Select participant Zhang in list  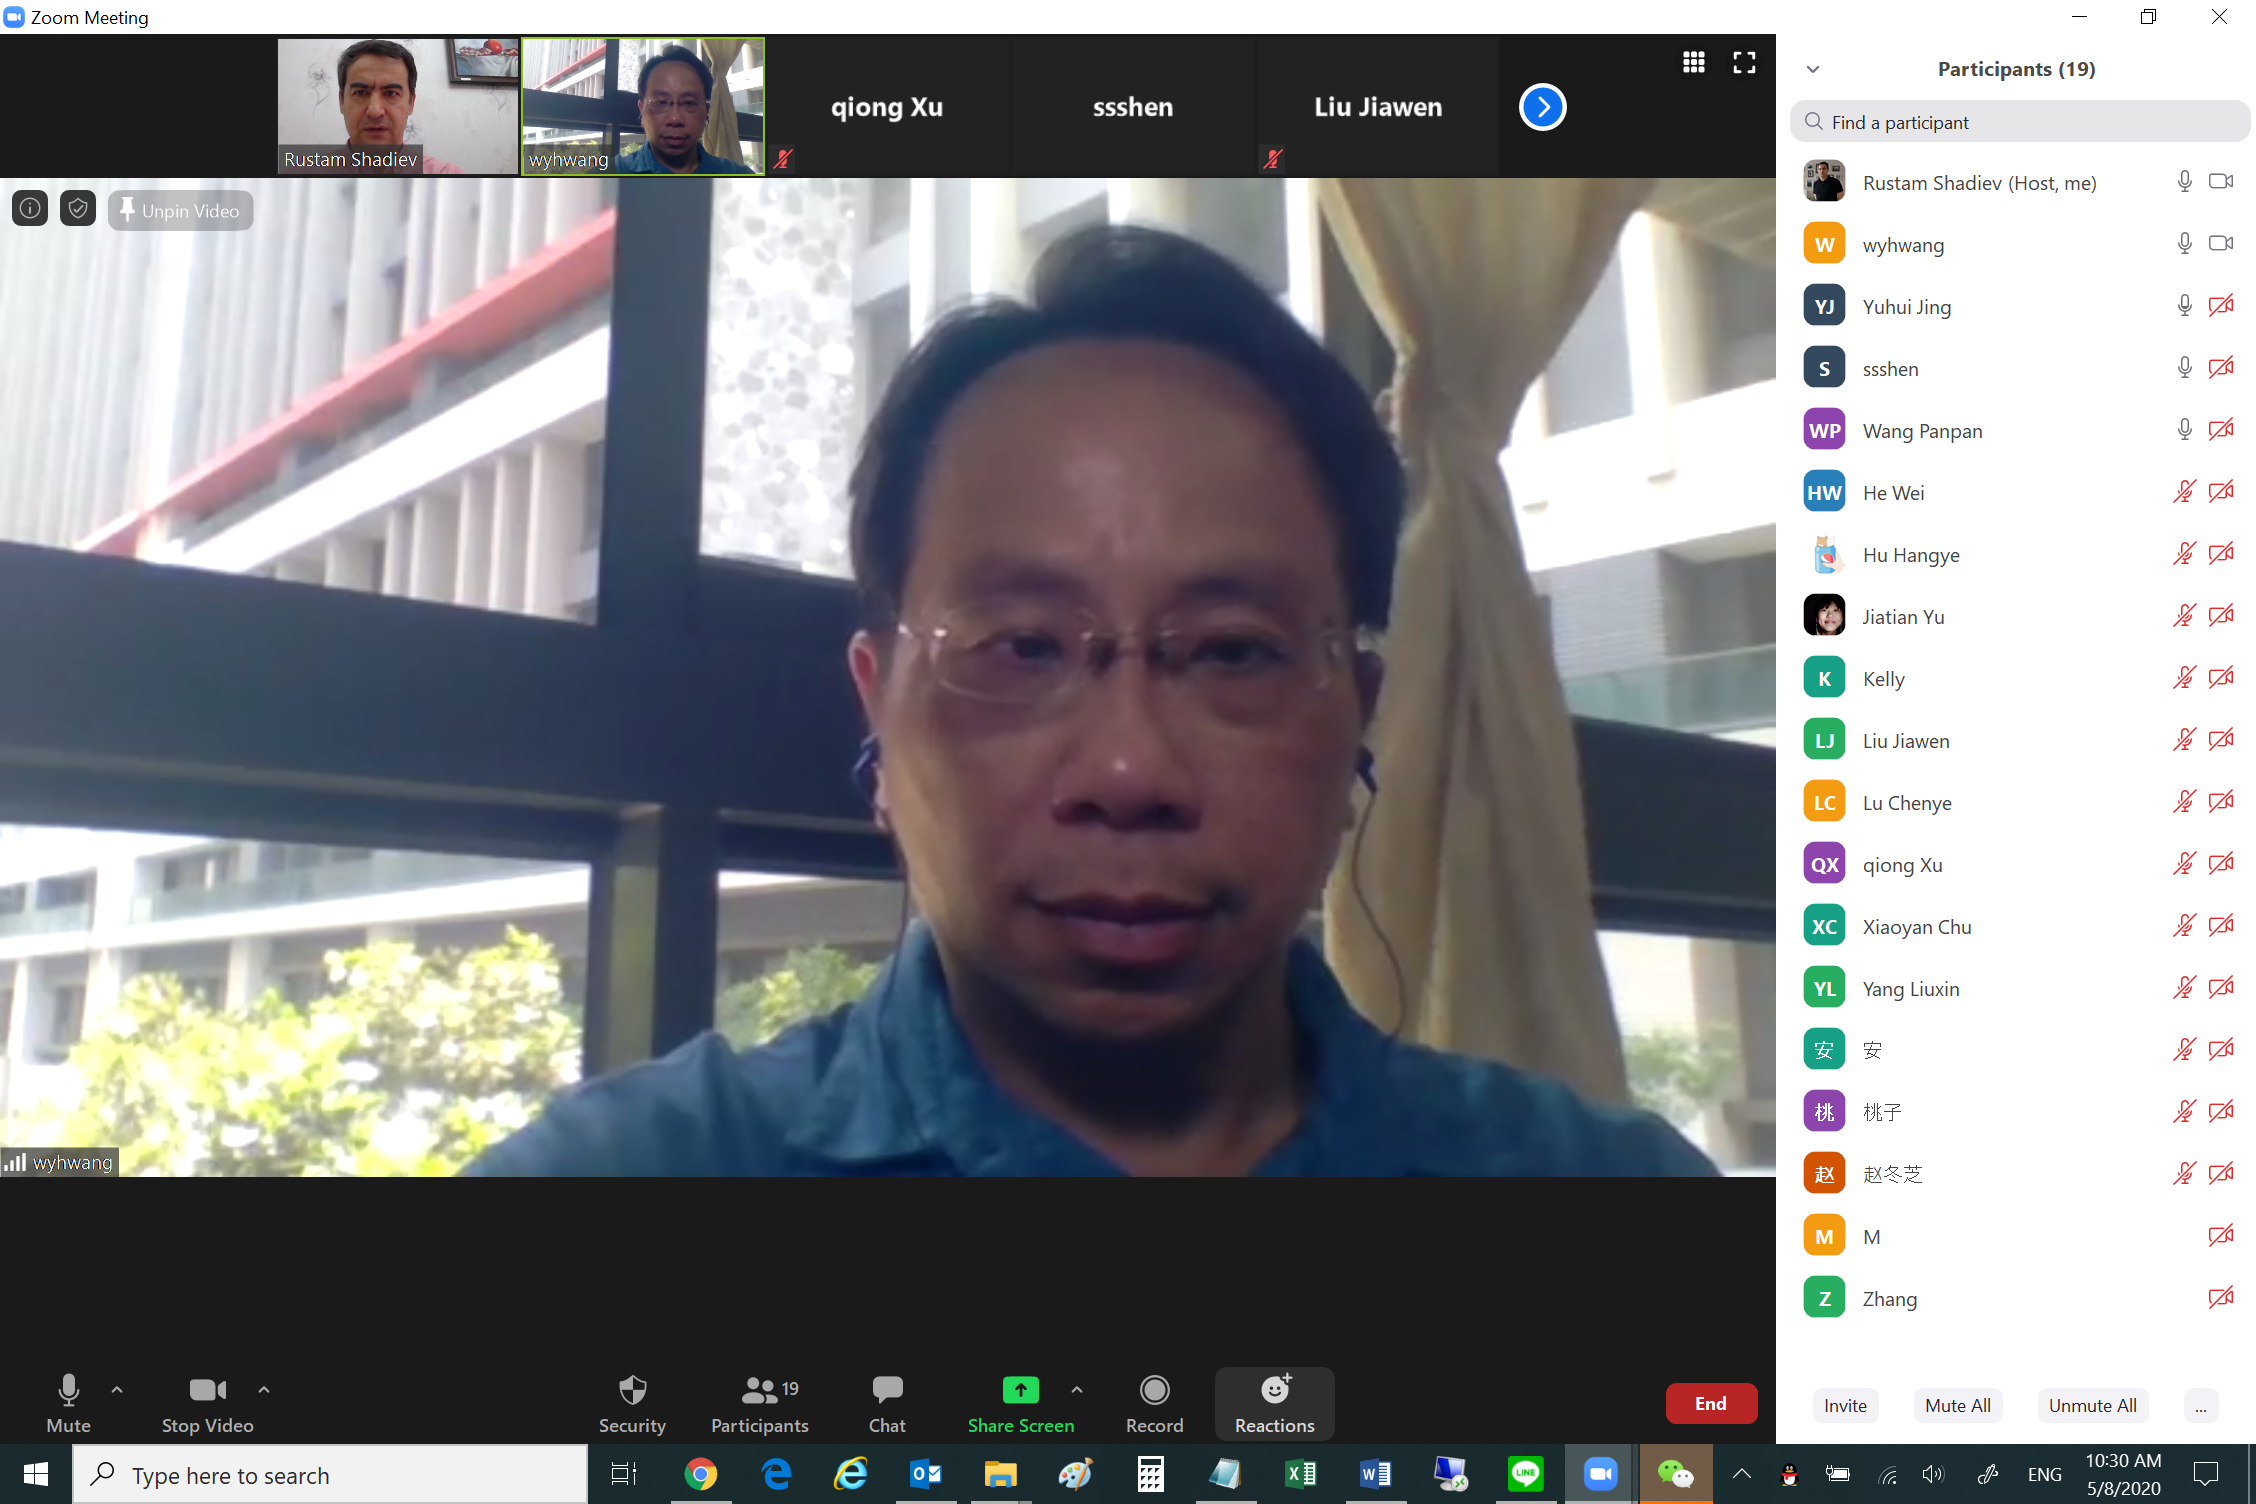[x=2016, y=1298]
